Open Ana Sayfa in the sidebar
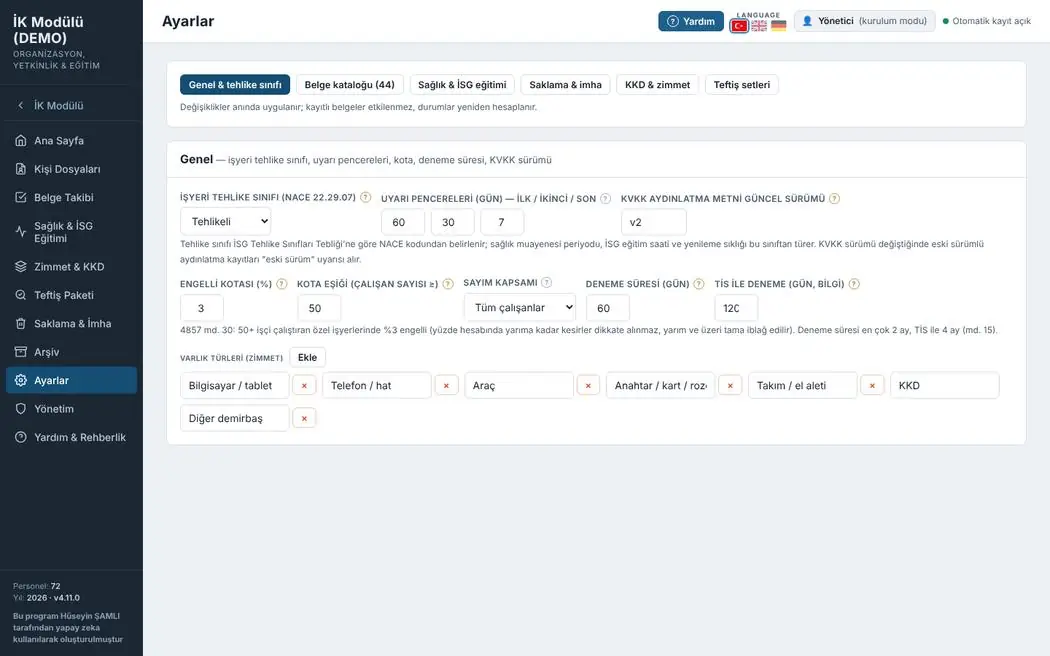Screen dimensions: 1050x656 71,141
